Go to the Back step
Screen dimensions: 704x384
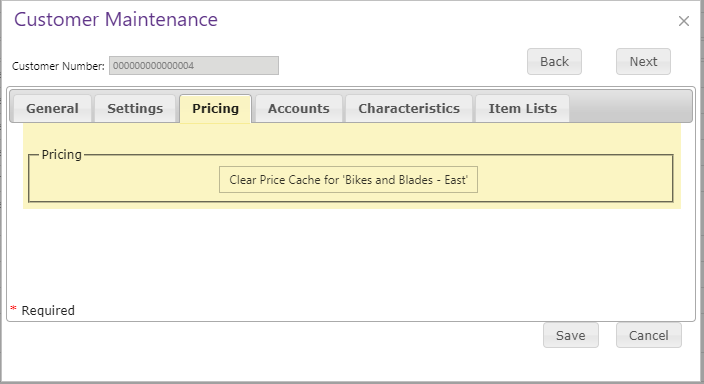coord(554,62)
